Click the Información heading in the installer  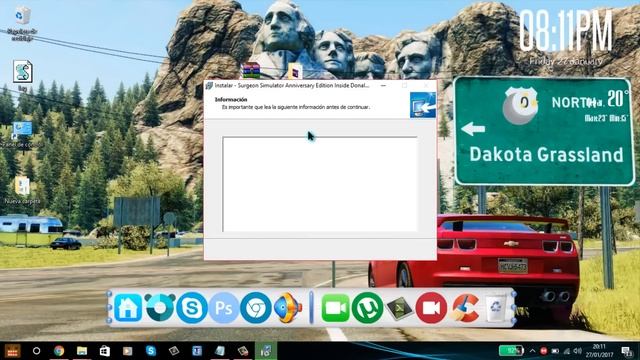tap(231, 99)
